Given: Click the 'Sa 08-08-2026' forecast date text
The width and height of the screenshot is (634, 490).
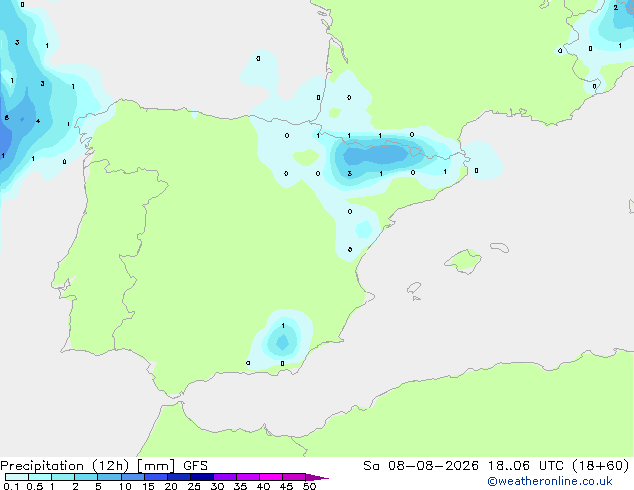Looking at the screenshot, I should [421, 466].
